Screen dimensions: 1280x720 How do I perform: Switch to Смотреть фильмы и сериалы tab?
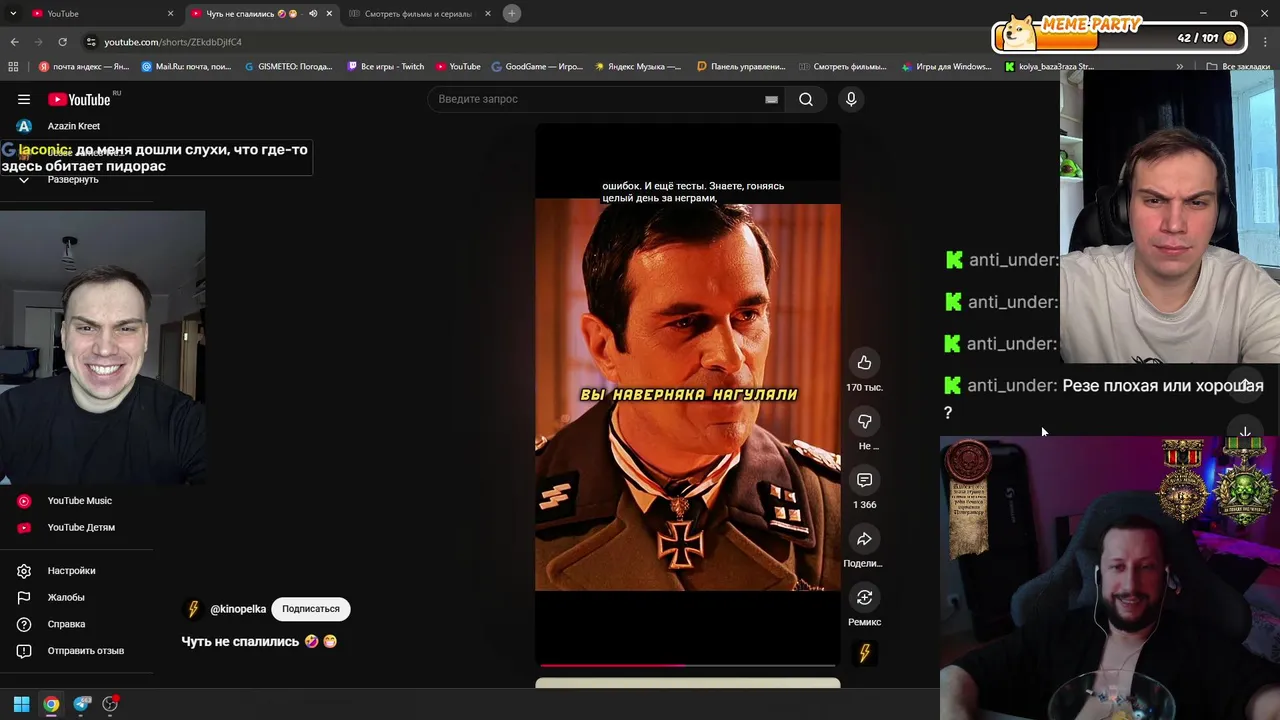click(x=418, y=14)
